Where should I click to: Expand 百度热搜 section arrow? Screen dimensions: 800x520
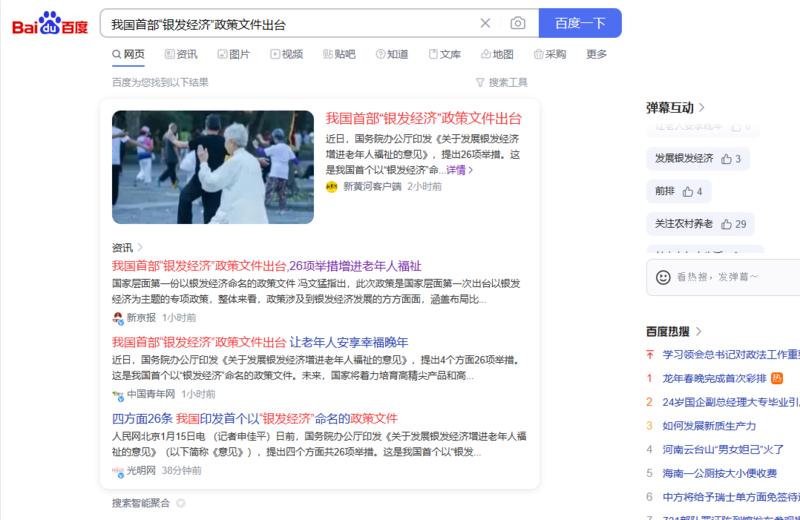pyautogui.click(x=698, y=331)
